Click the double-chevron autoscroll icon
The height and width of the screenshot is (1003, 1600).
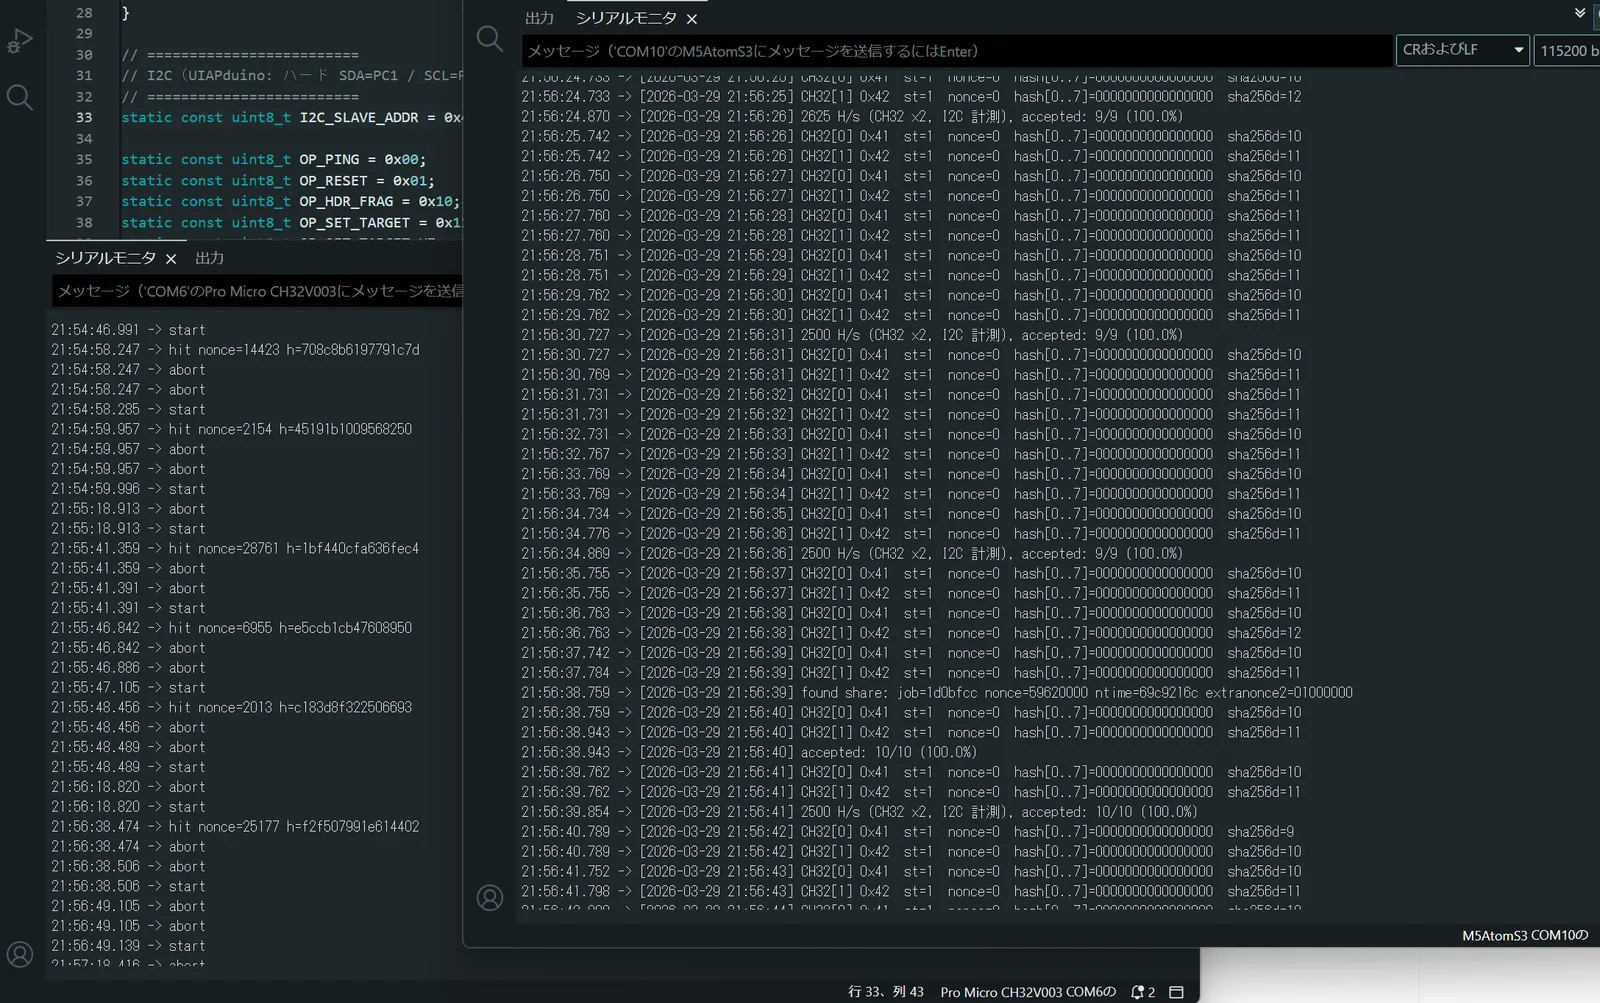tap(1580, 13)
